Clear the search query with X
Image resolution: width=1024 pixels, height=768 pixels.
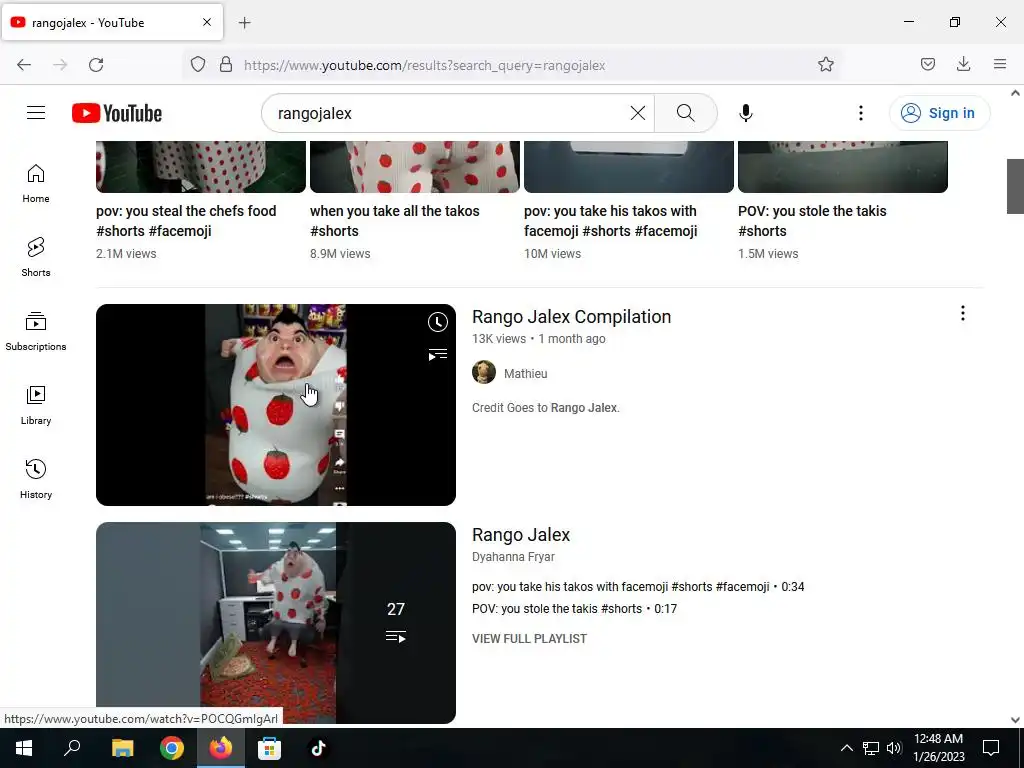coord(638,113)
